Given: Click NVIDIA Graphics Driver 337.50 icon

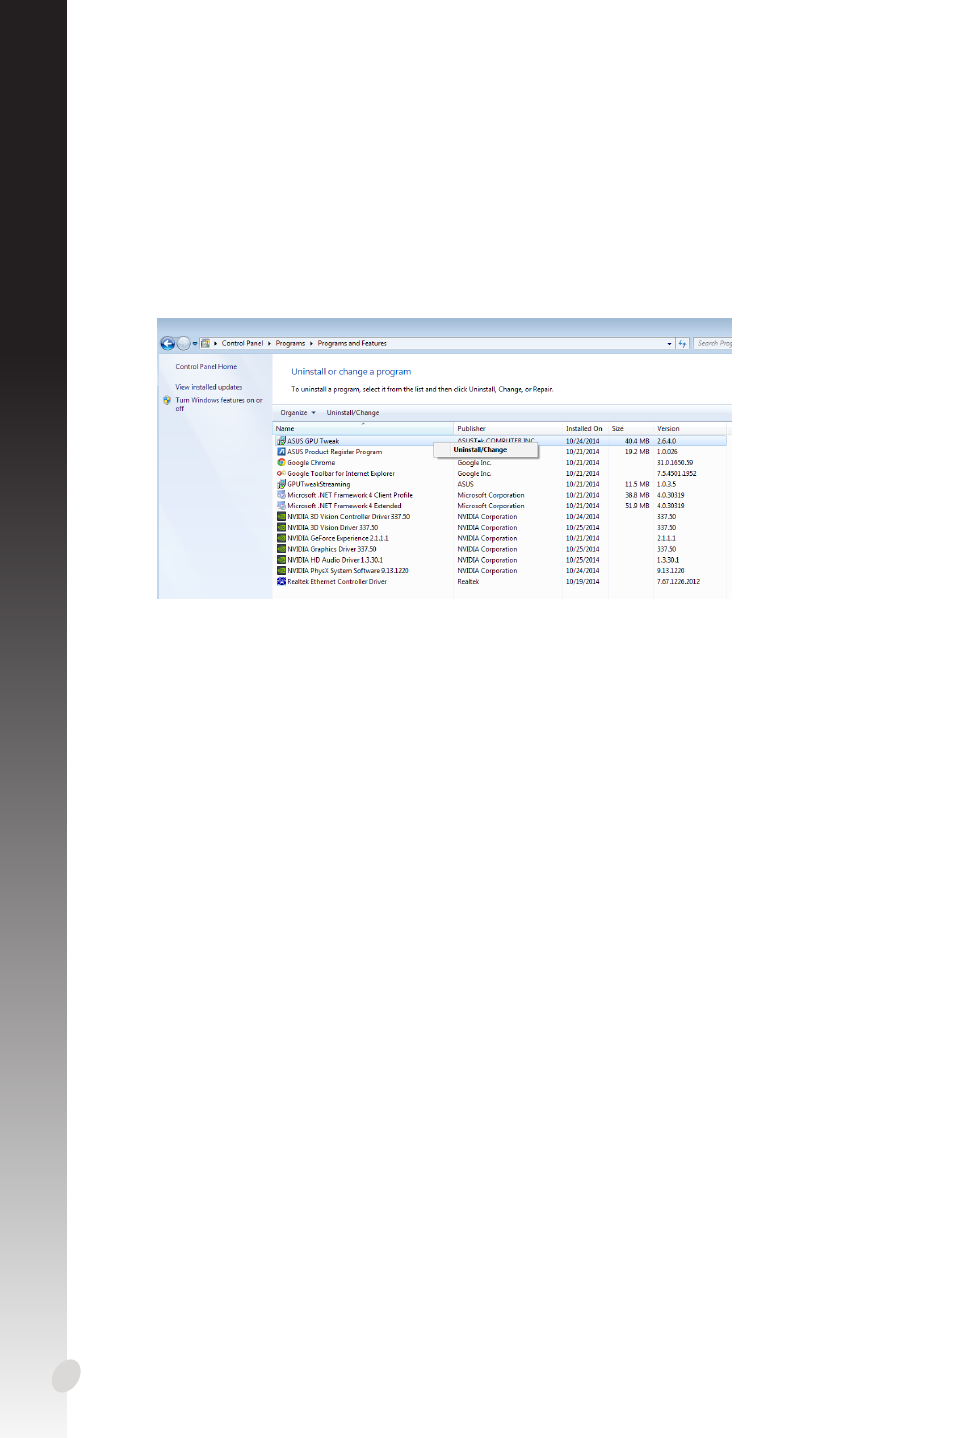Looking at the screenshot, I should pos(281,549).
